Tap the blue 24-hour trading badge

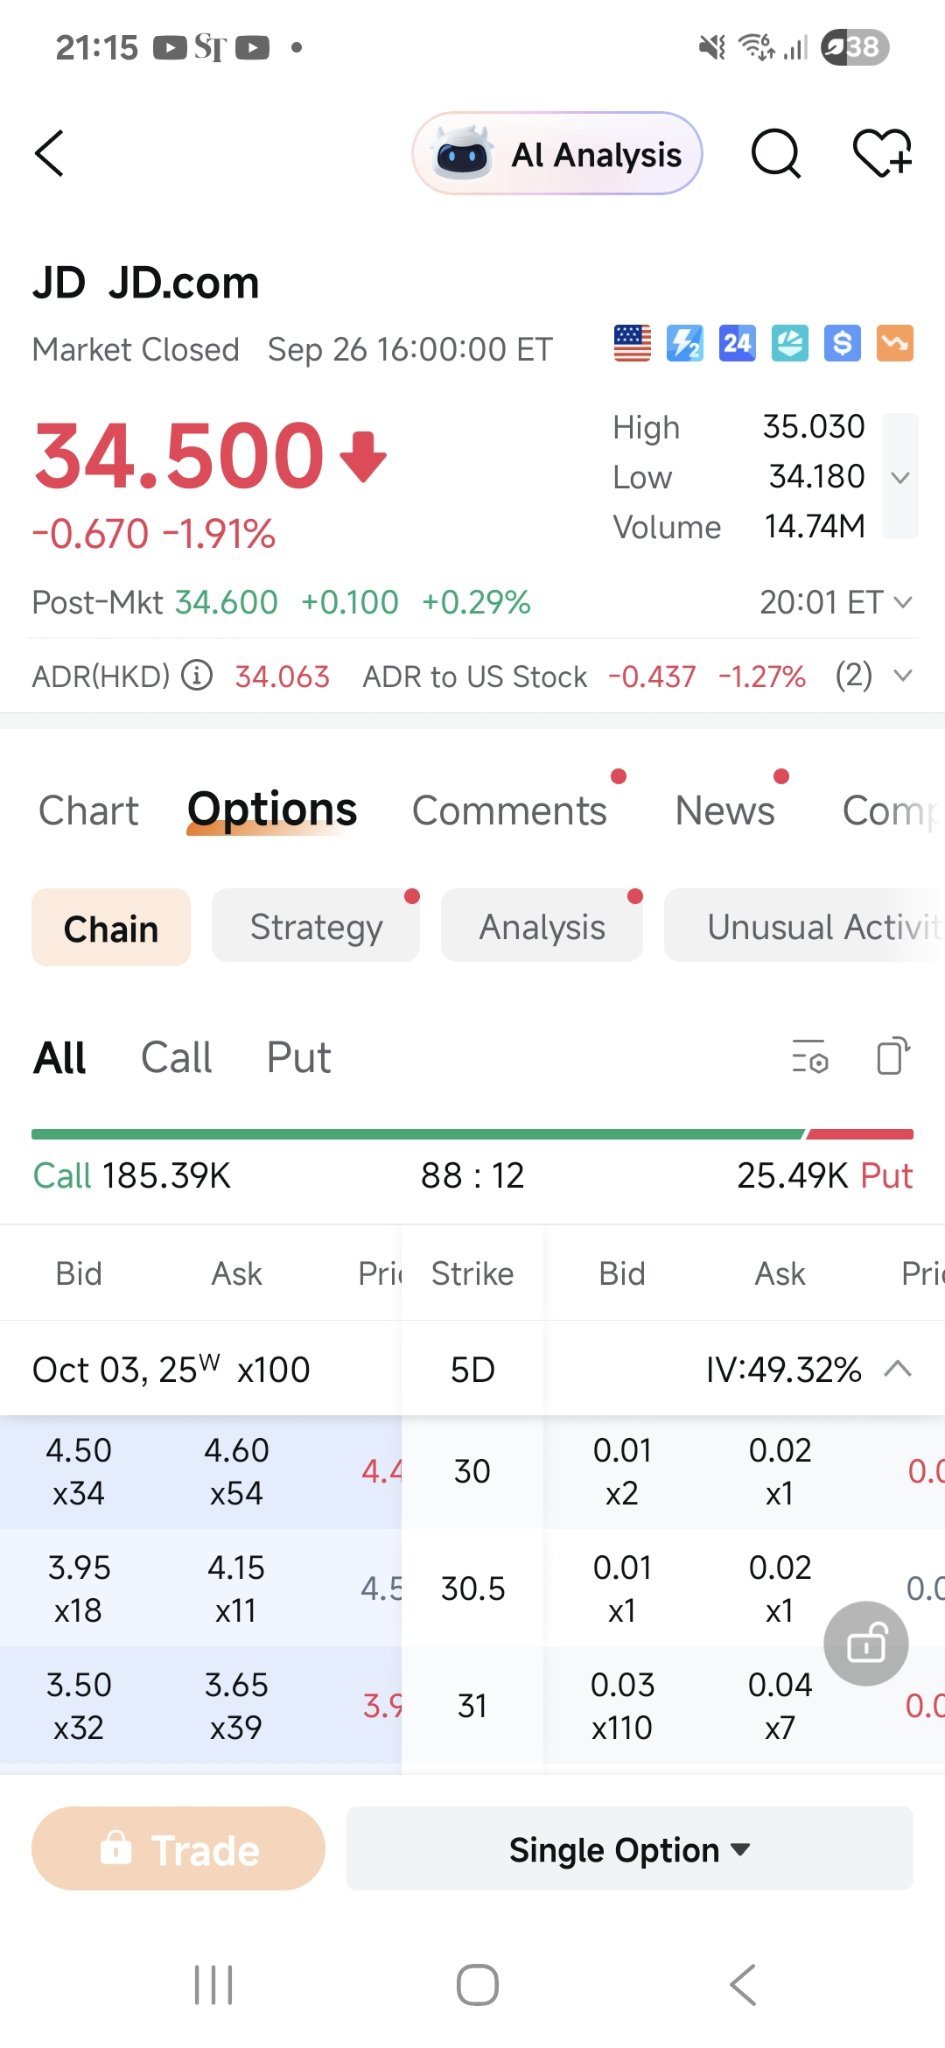point(737,343)
